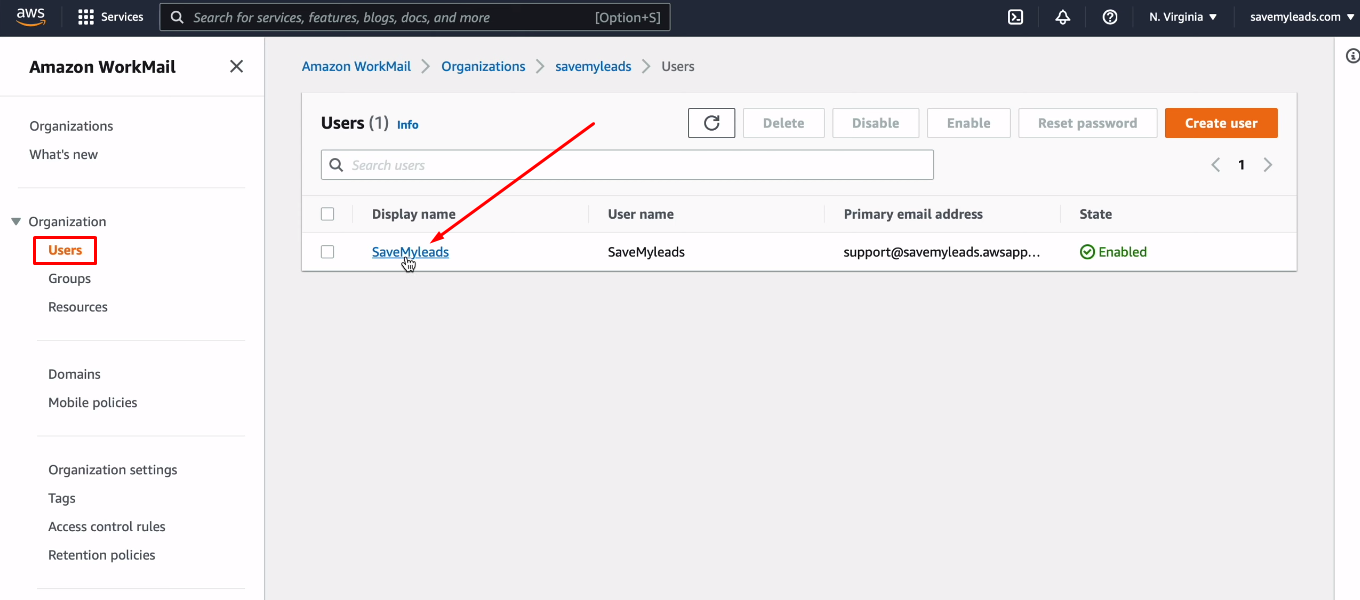Open Retention policies
This screenshot has width=1360, height=600.
[x=102, y=555]
